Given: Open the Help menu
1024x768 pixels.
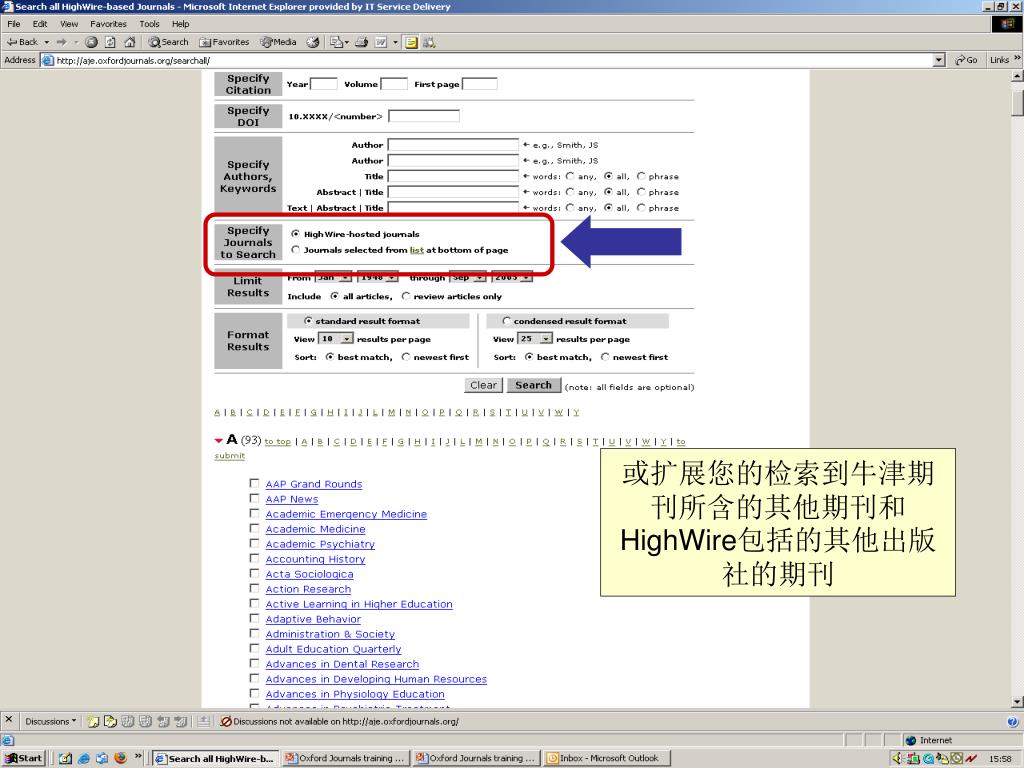Looking at the screenshot, I should [x=180, y=24].
